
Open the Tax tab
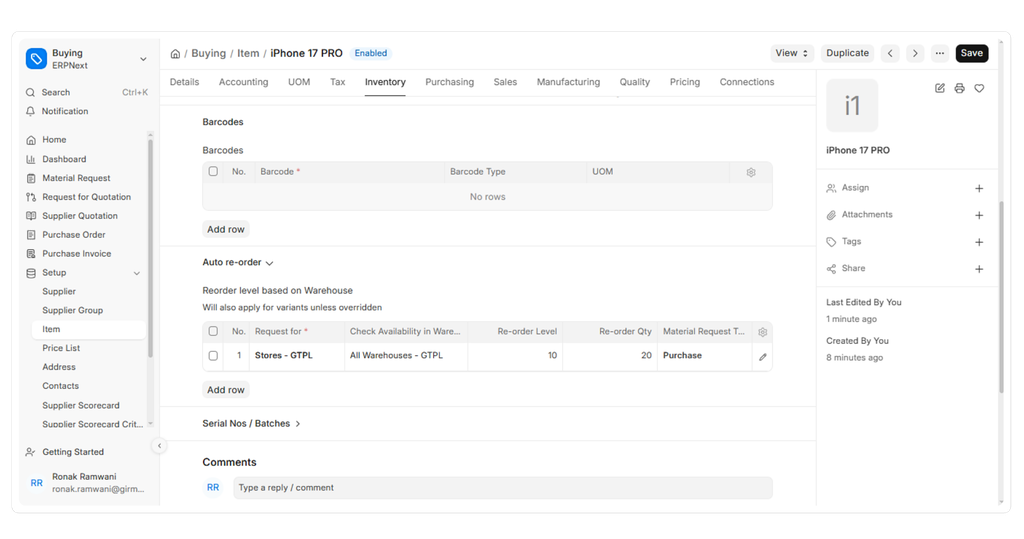coord(338,82)
